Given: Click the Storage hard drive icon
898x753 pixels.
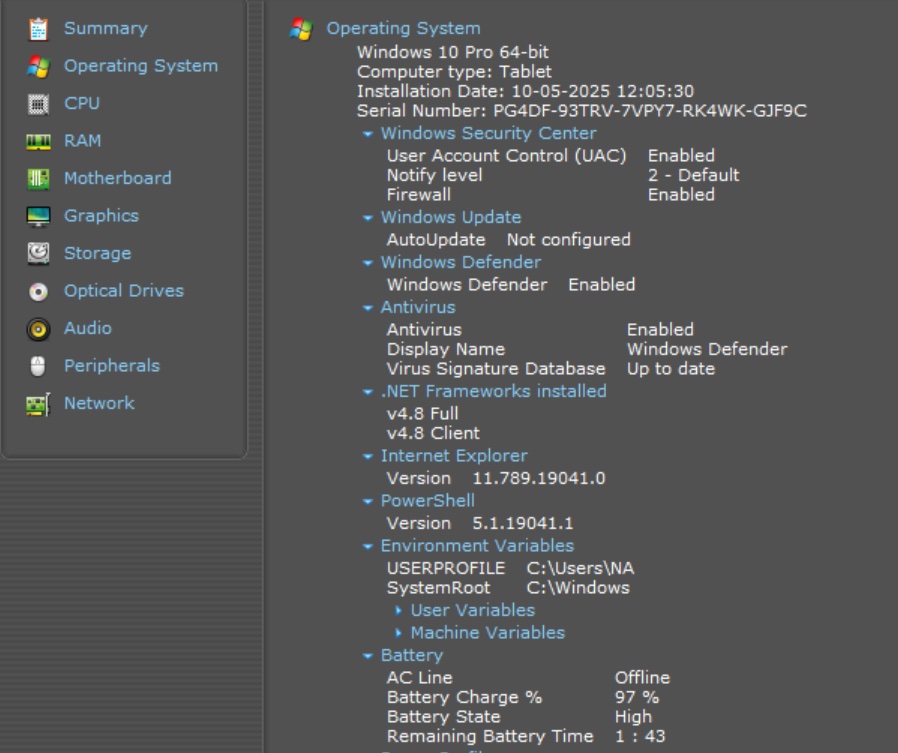Looking at the screenshot, I should (38, 254).
